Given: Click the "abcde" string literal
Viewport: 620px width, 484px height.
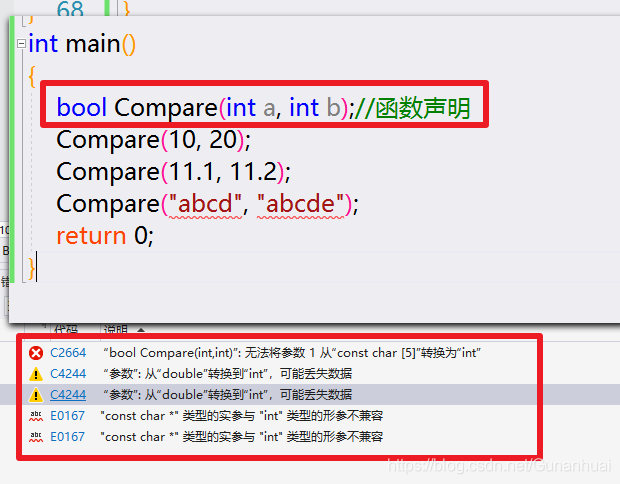Looking at the screenshot, I should point(301,204).
